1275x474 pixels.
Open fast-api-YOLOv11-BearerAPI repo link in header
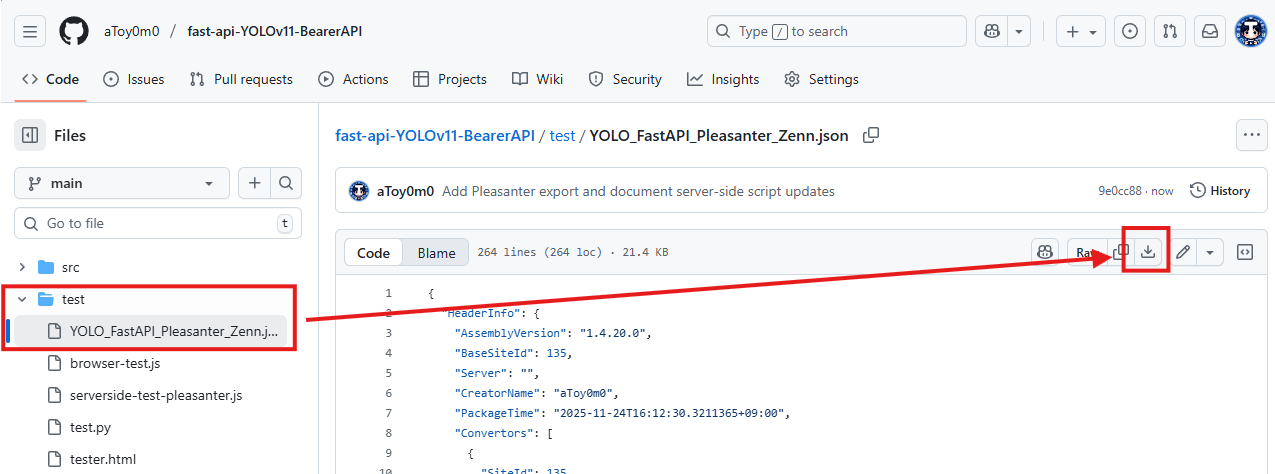coord(275,31)
